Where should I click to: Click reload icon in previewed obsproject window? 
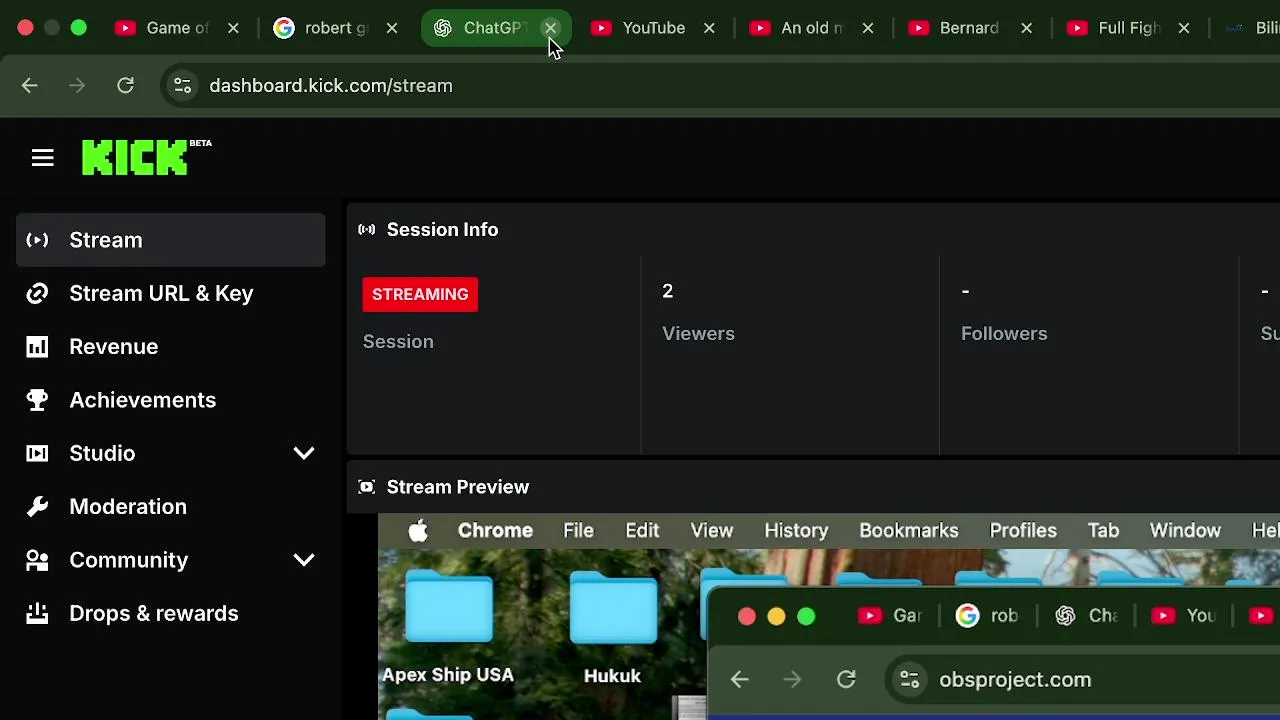pyautogui.click(x=846, y=680)
